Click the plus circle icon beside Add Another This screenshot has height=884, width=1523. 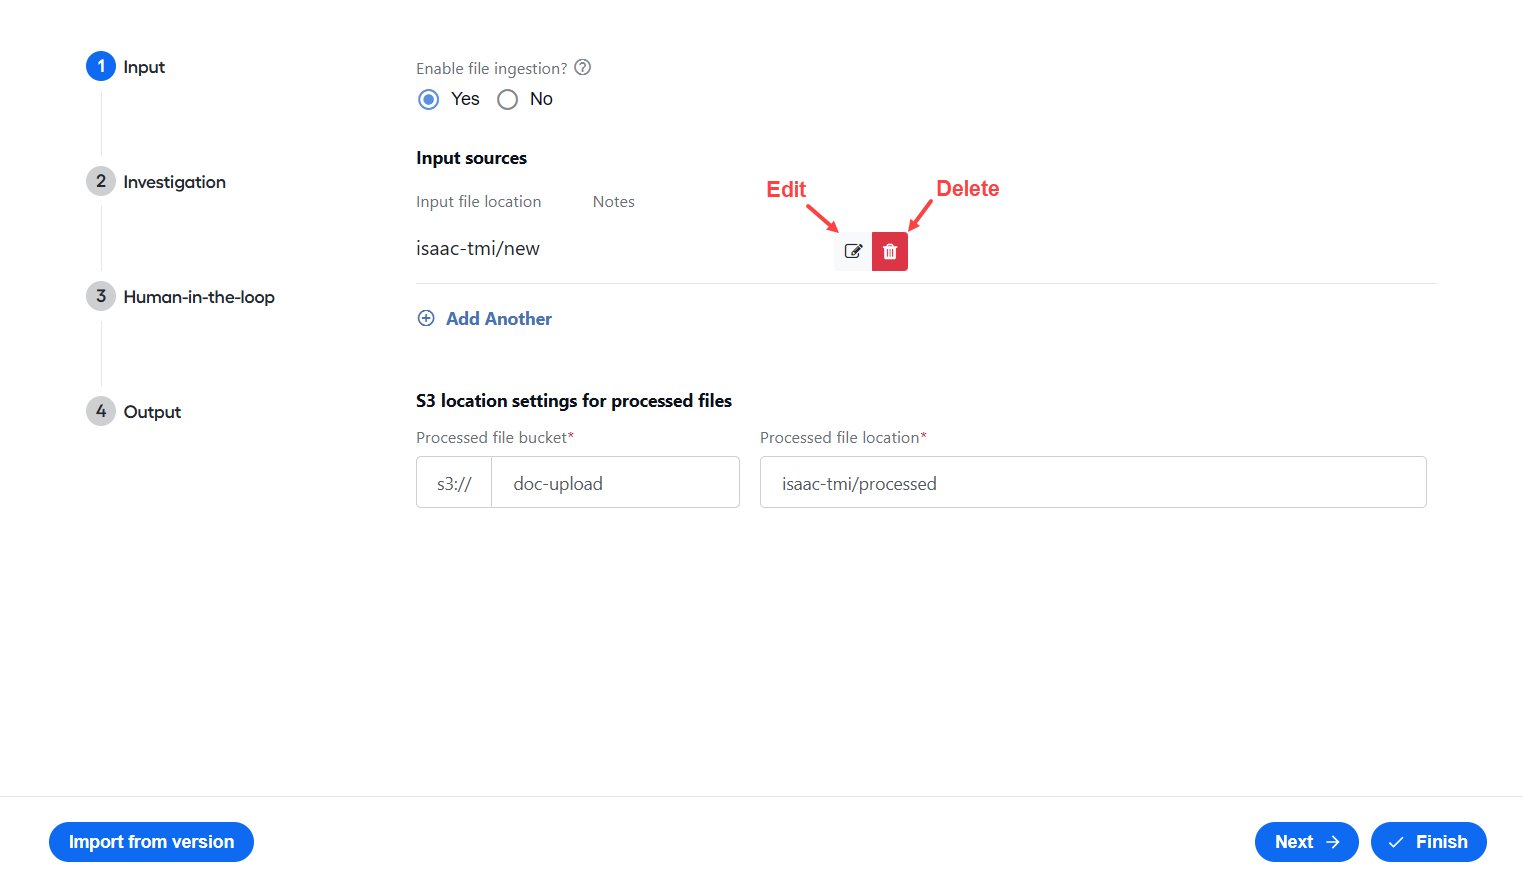(426, 318)
